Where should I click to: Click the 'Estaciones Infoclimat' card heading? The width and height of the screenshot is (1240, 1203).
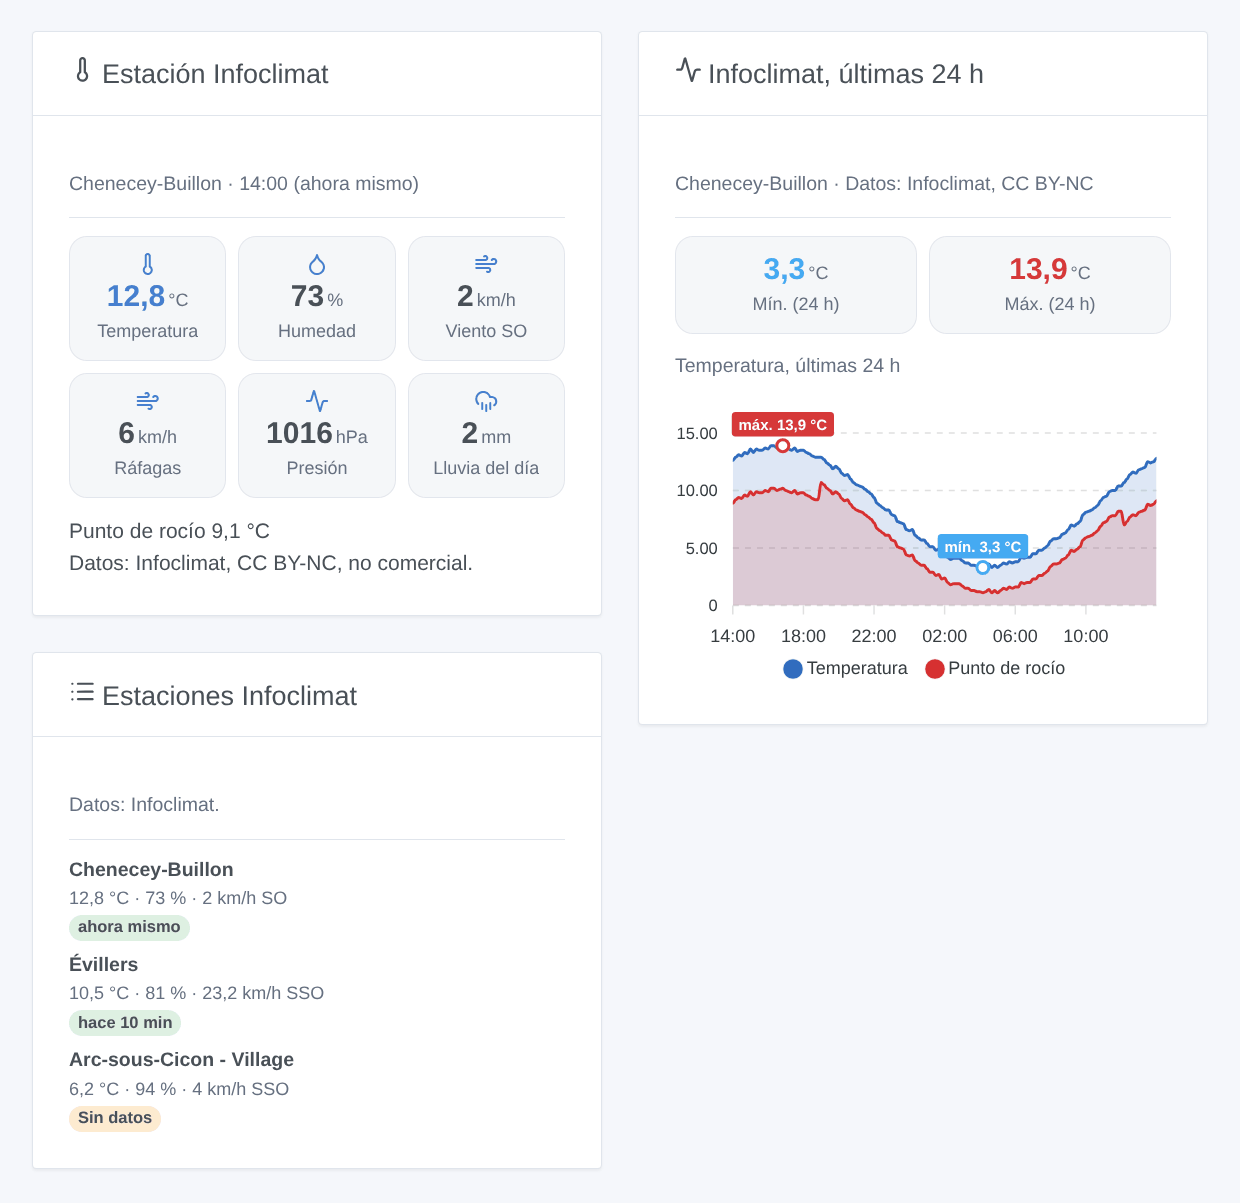tap(229, 696)
